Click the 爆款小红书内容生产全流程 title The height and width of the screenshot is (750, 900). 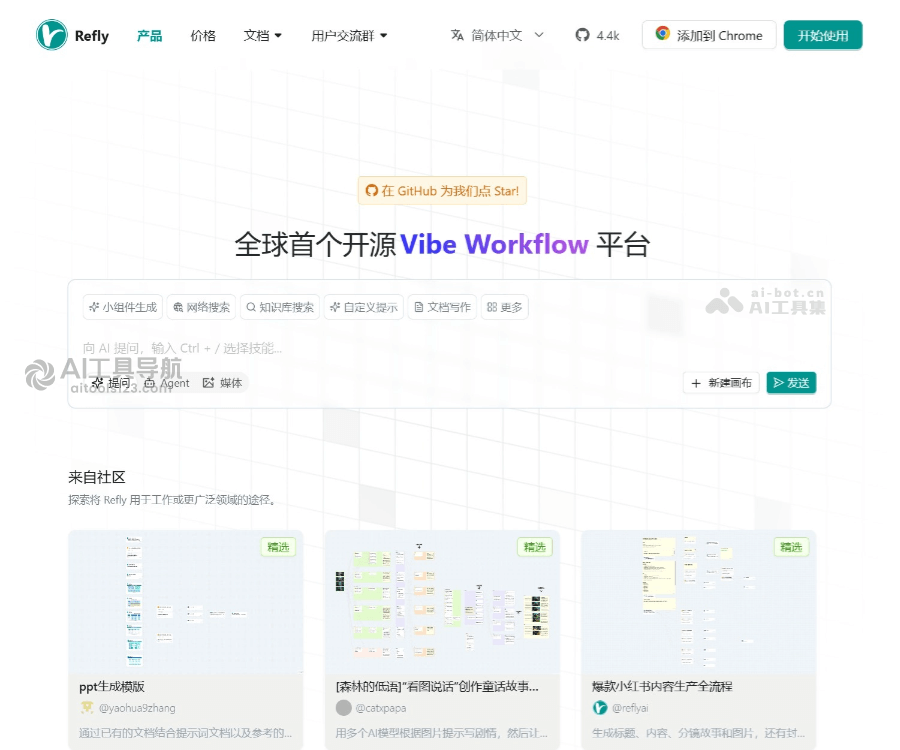[662, 686]
